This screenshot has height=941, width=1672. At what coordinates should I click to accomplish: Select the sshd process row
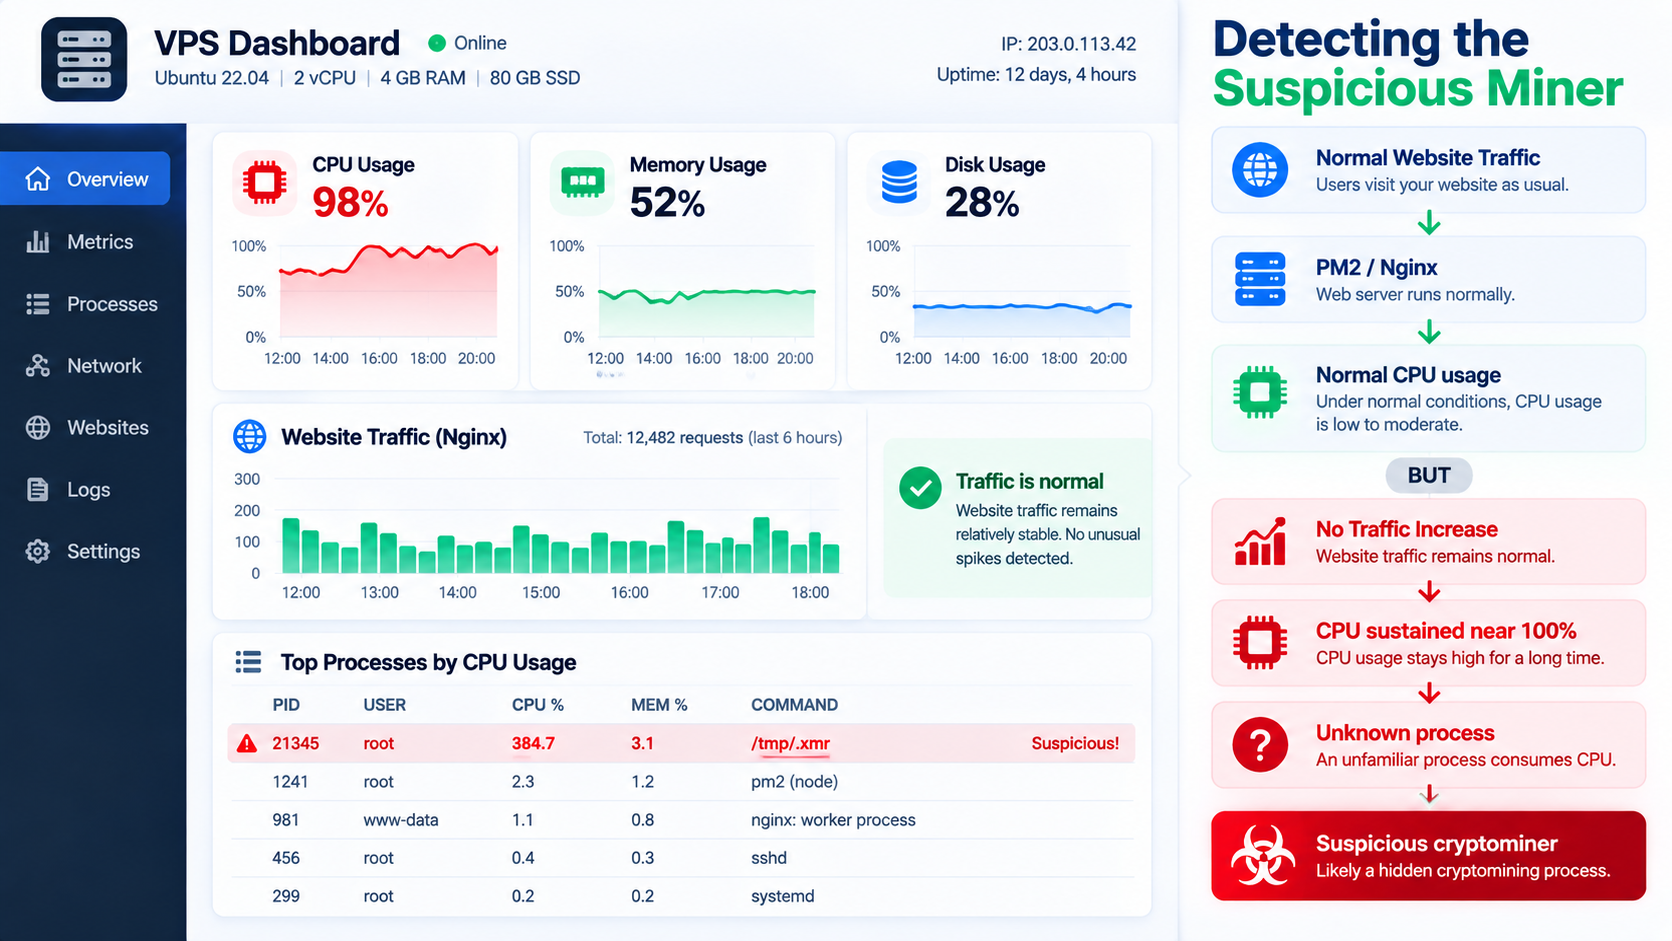tap(683, 858)
